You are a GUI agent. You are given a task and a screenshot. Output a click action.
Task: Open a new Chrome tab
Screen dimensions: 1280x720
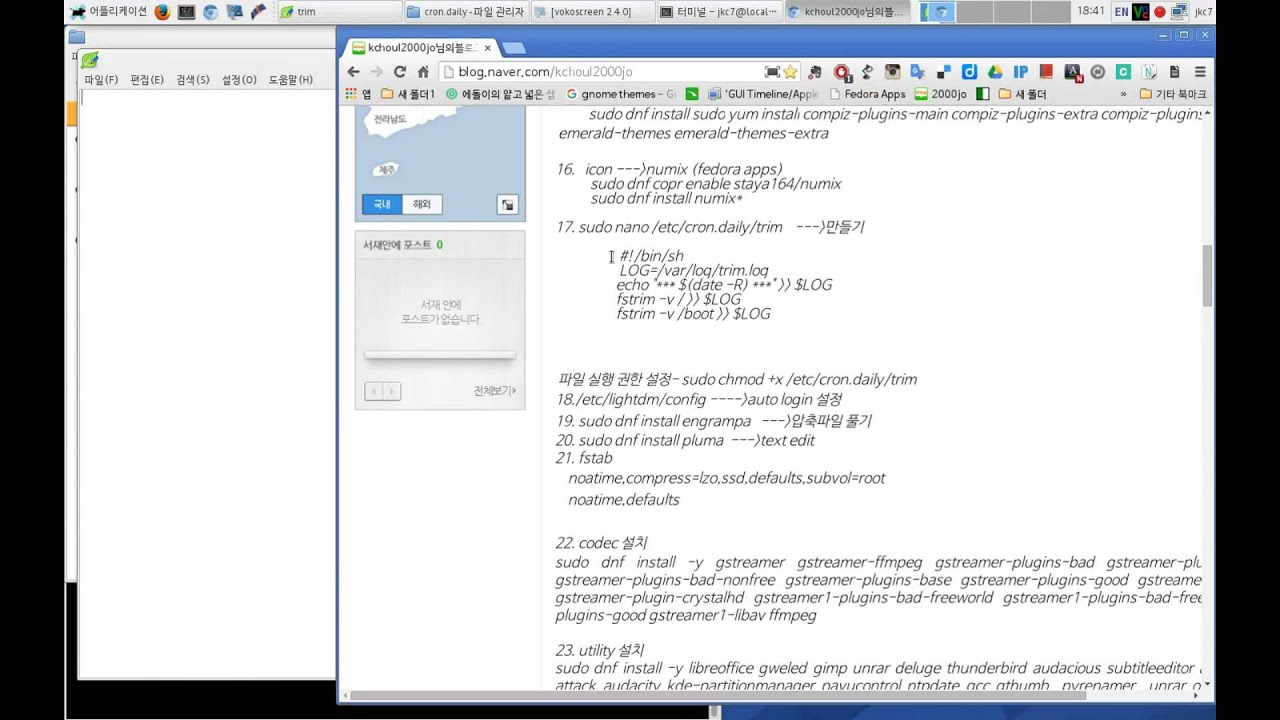(x=513, y=48)
